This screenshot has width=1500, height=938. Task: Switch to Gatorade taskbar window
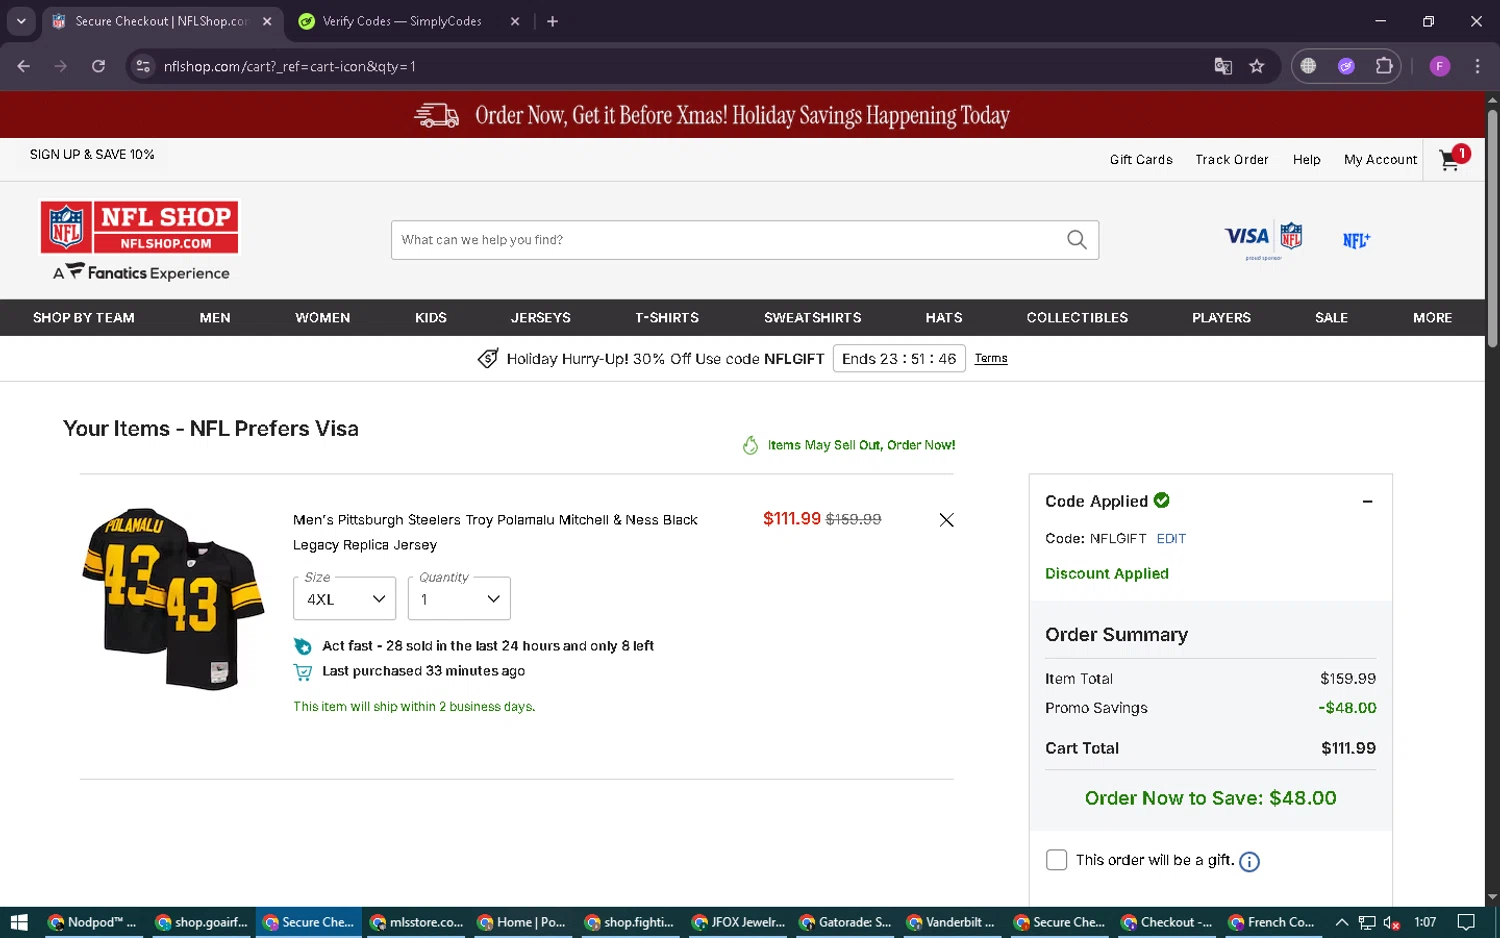tap(845, 922)
